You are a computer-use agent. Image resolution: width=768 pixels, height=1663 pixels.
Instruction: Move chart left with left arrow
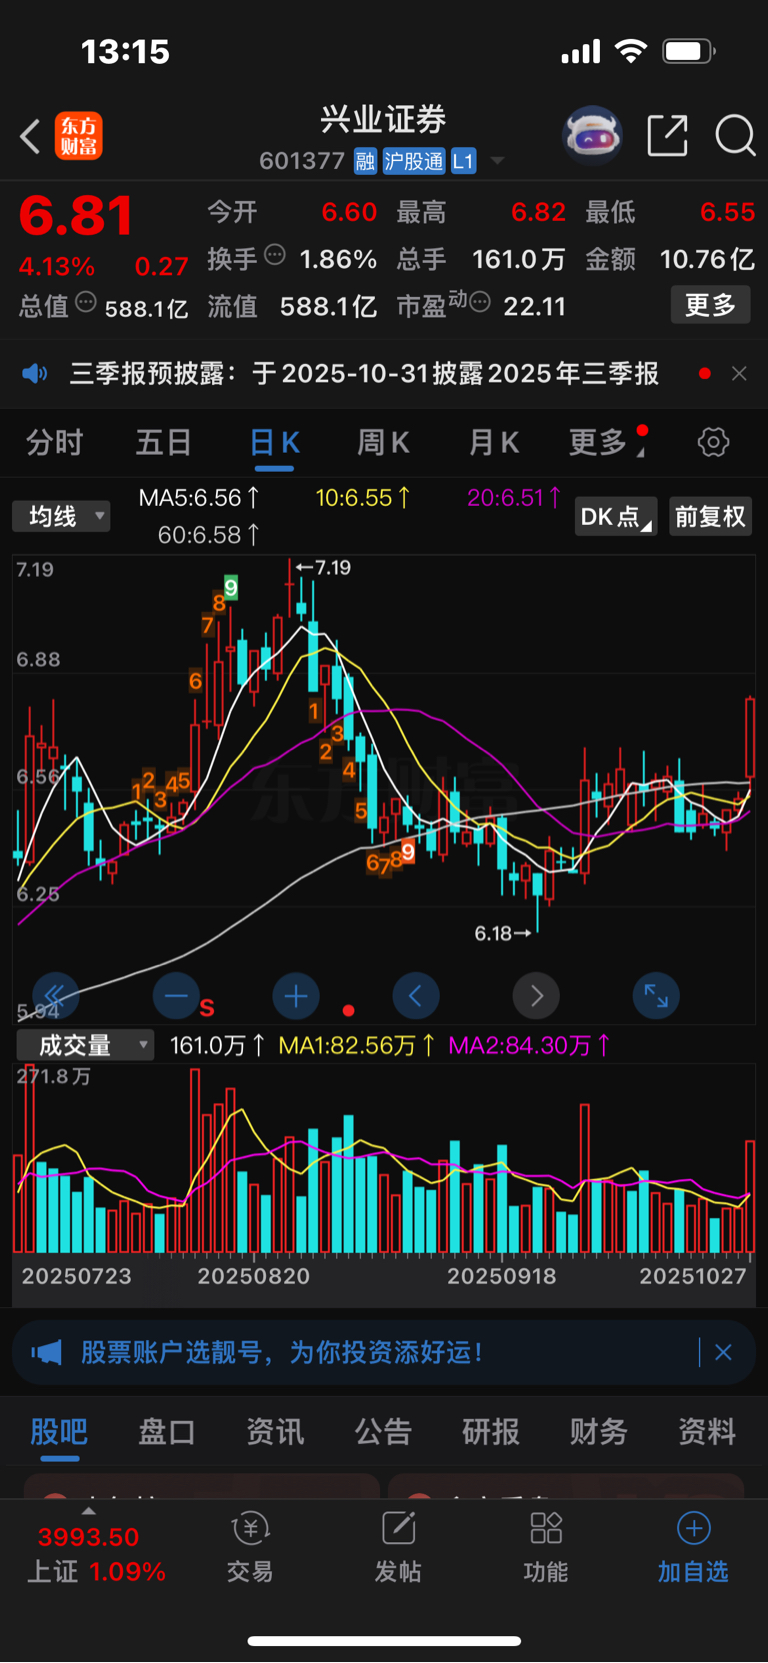[416, 995]
